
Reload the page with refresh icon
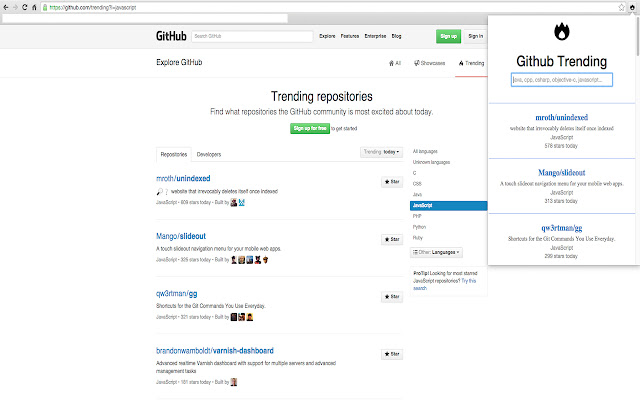coord(24,7)
